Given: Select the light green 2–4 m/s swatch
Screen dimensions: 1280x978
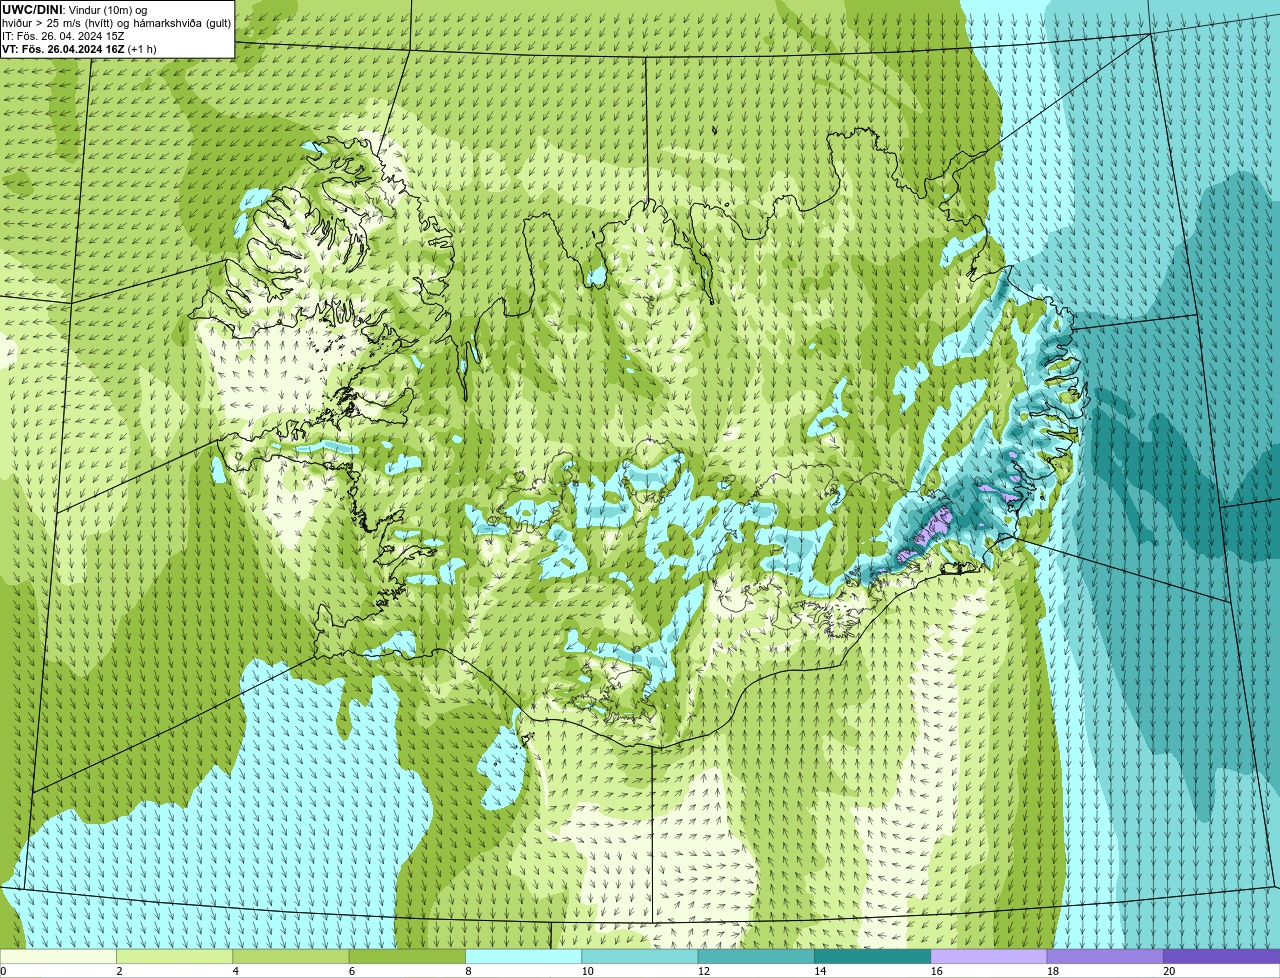Looking at the screenshot, I should (174, 956).
